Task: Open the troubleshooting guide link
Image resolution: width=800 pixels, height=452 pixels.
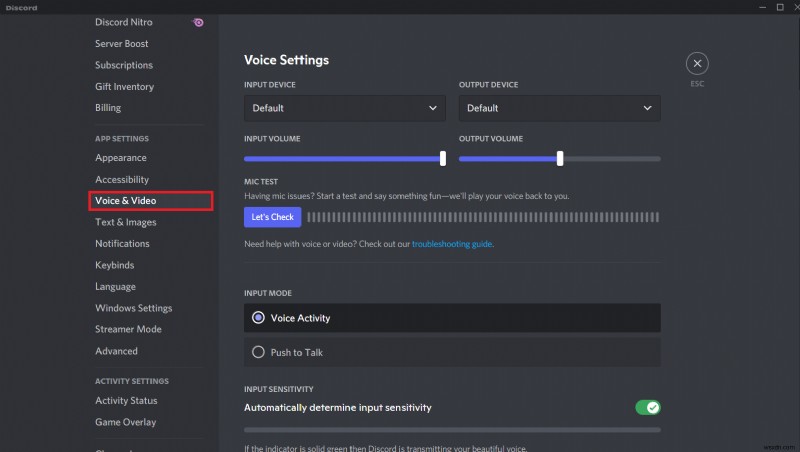Action: coord(452,243)
